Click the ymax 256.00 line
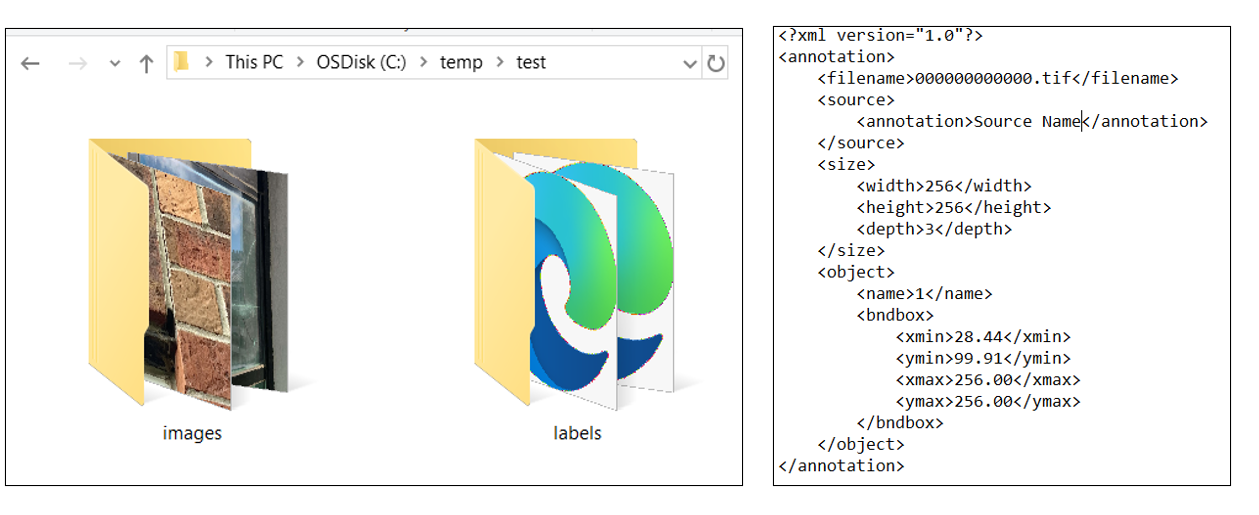 pos(987,402)
